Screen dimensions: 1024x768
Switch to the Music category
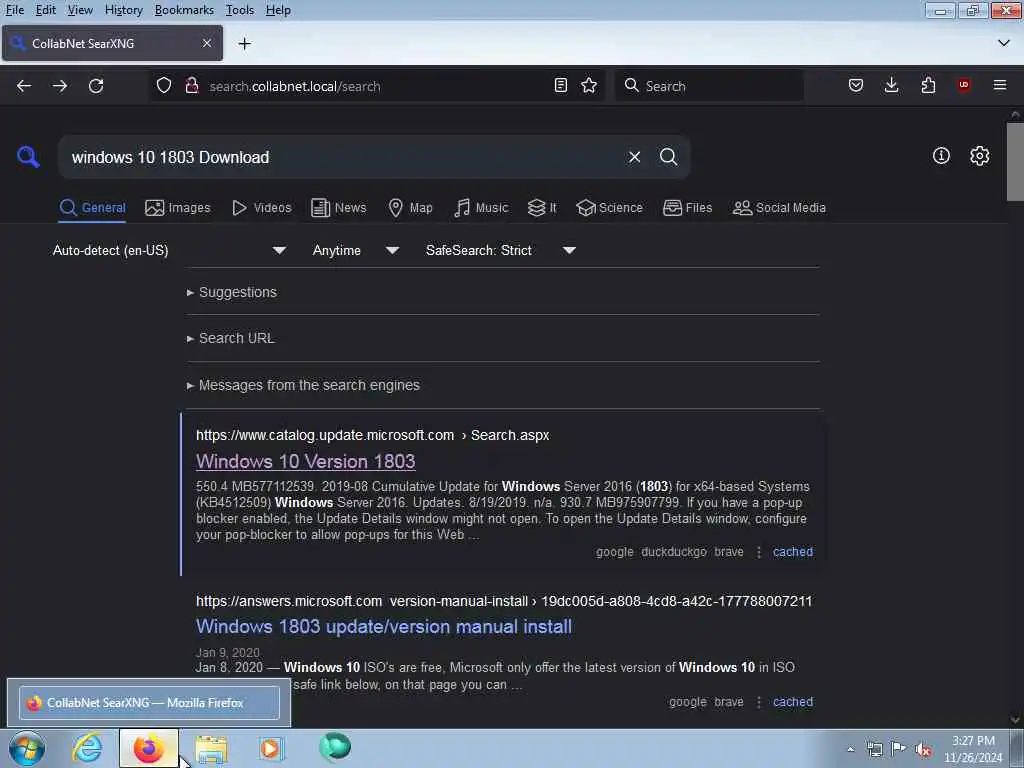click(x=481, y=208)
